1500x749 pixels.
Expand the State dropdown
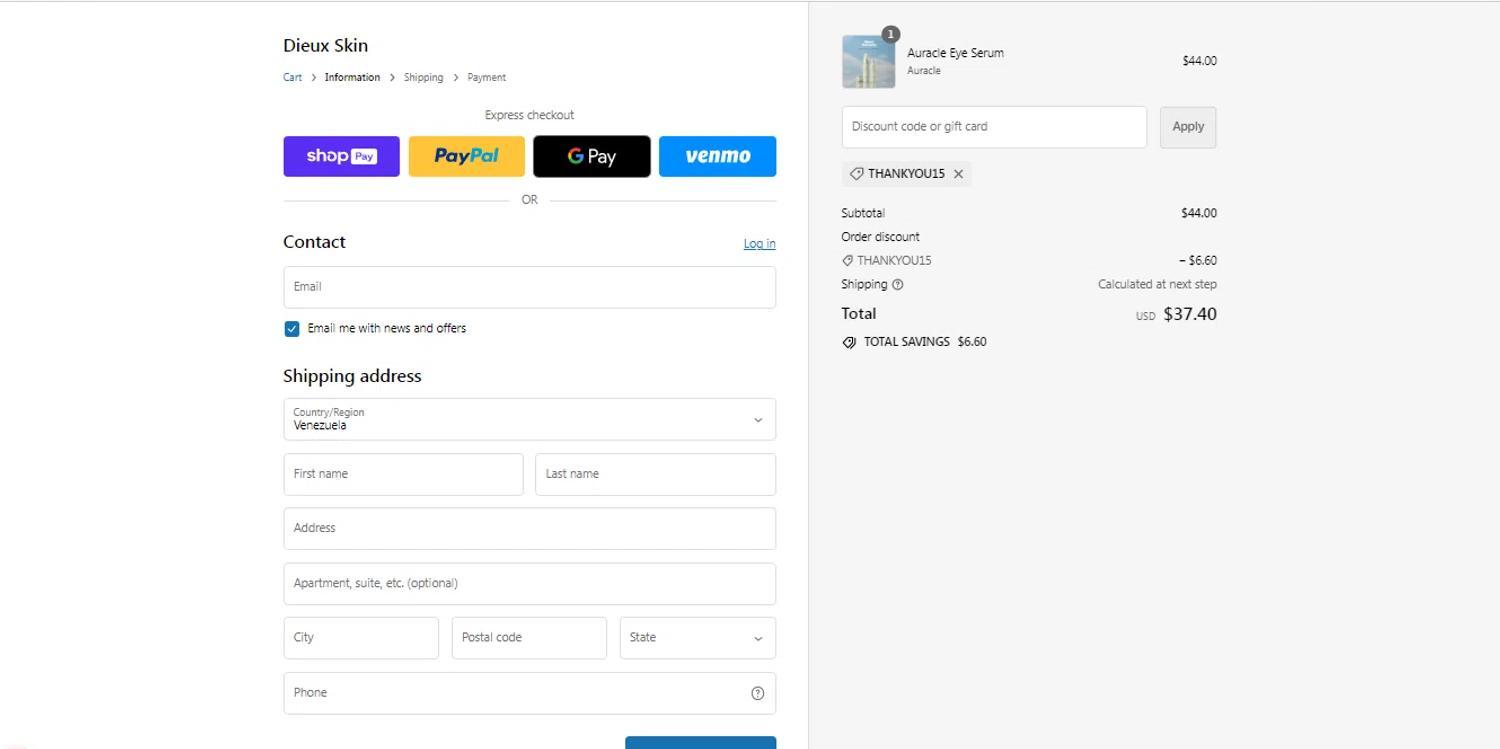697,637
